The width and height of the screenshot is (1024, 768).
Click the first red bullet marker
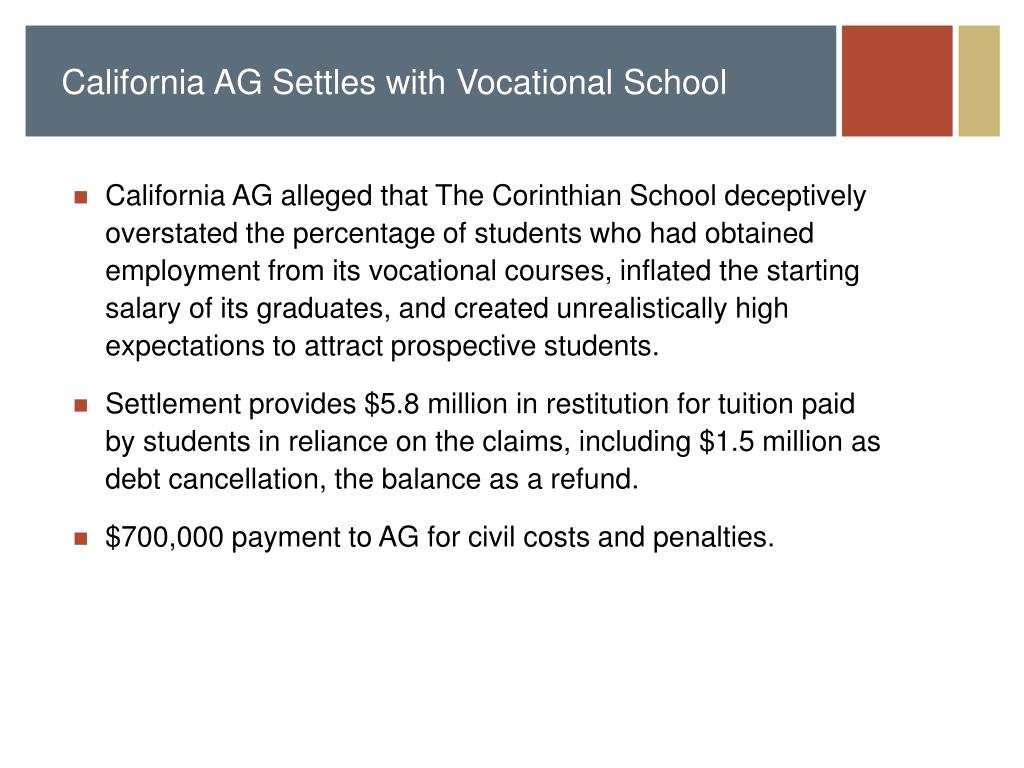tap(81, 197)
